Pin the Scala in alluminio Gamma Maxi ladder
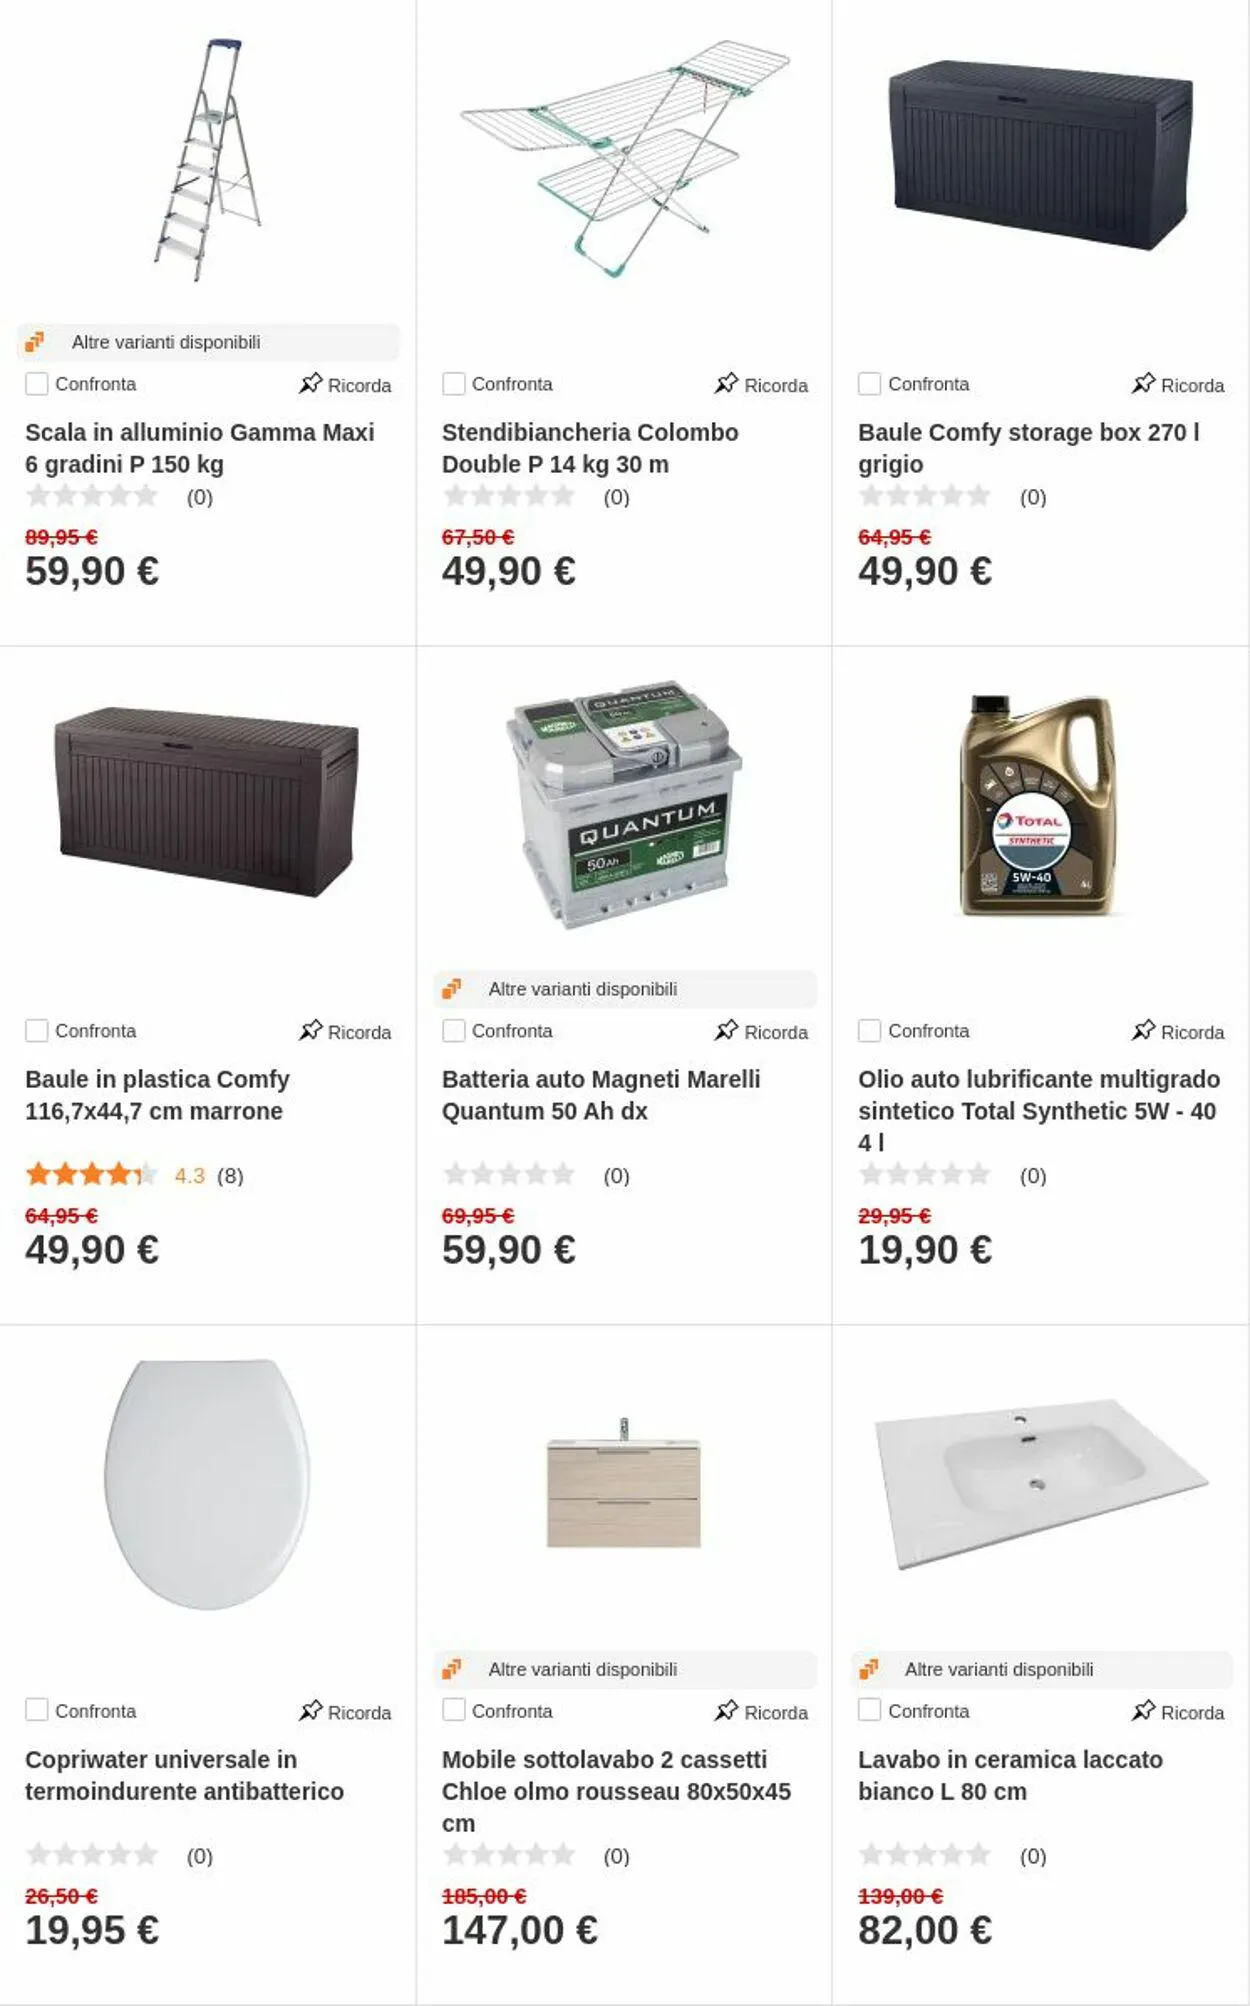The width and height of the screenshot is (1250, 2006). pyautogui.click(x=344, y=385)
